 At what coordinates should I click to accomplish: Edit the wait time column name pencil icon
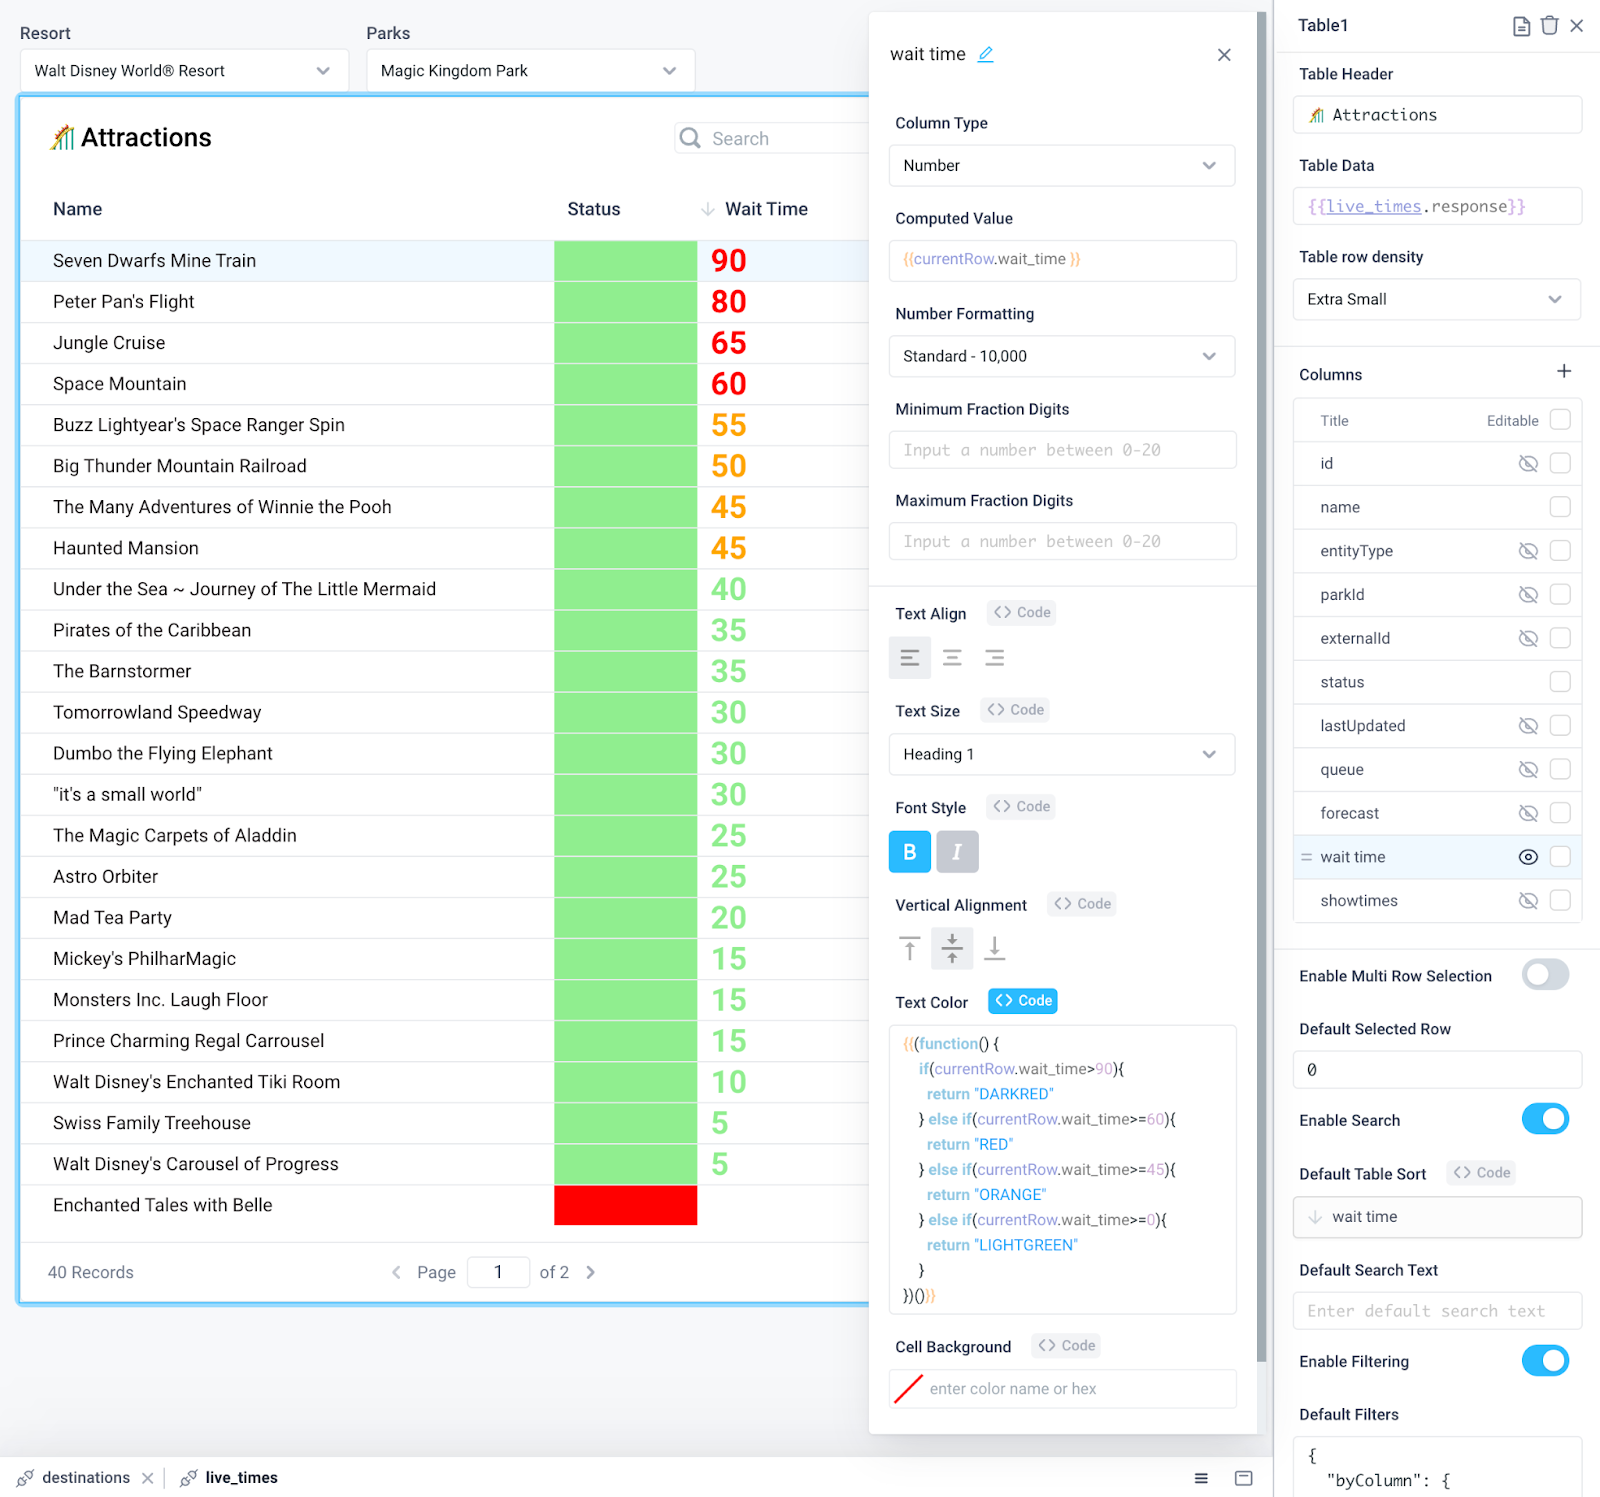[x=985, y=54]
